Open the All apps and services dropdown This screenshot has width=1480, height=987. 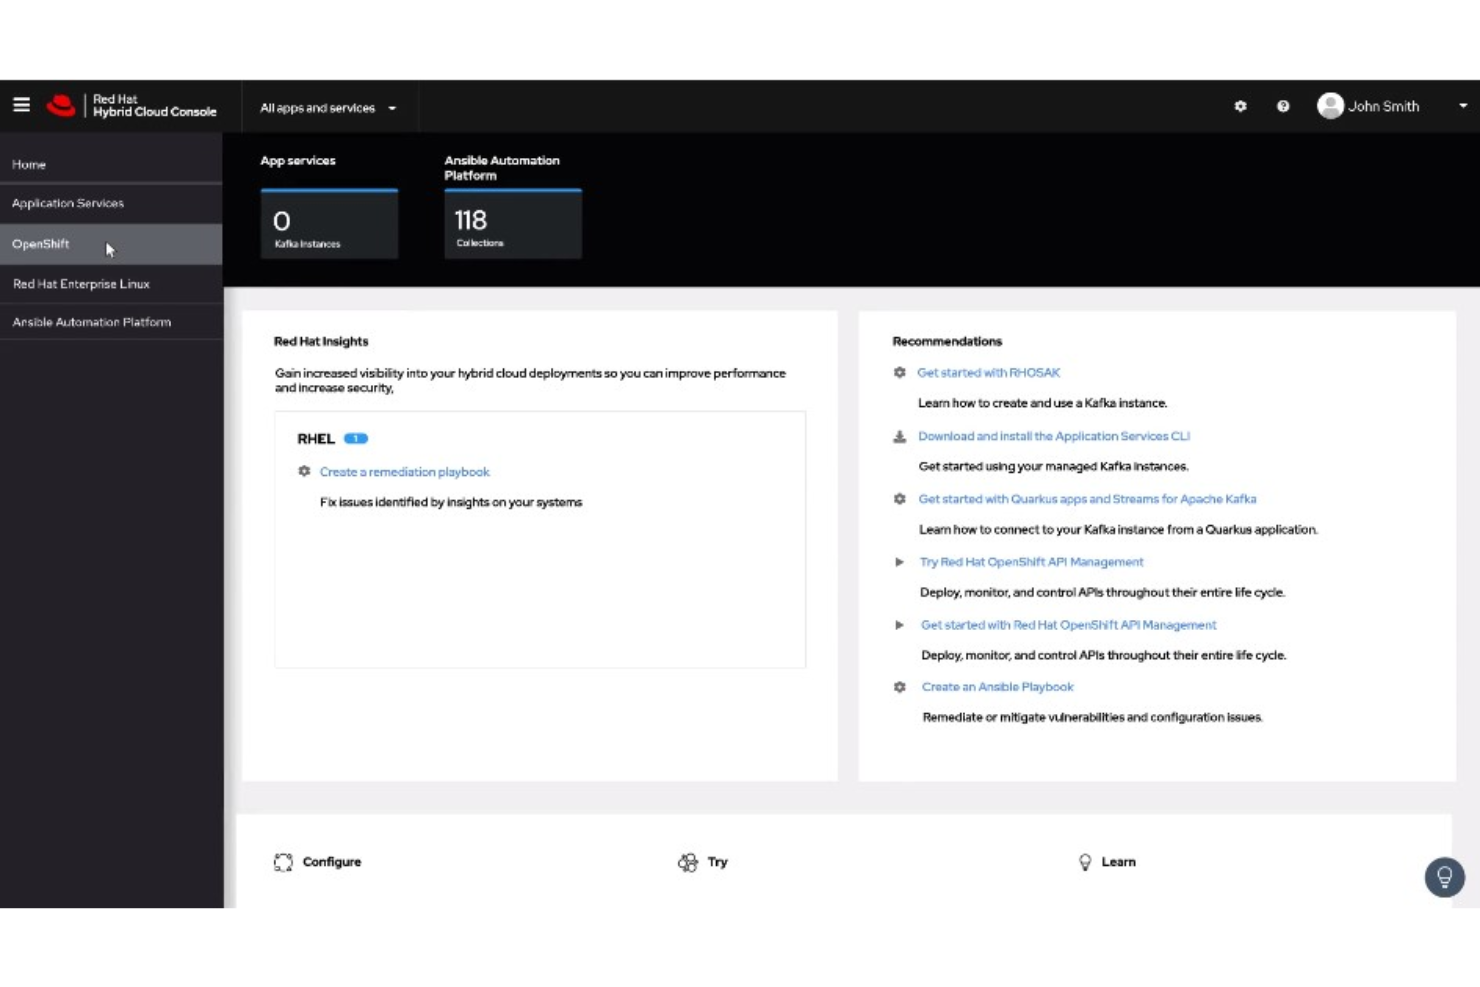coord(328,107)
